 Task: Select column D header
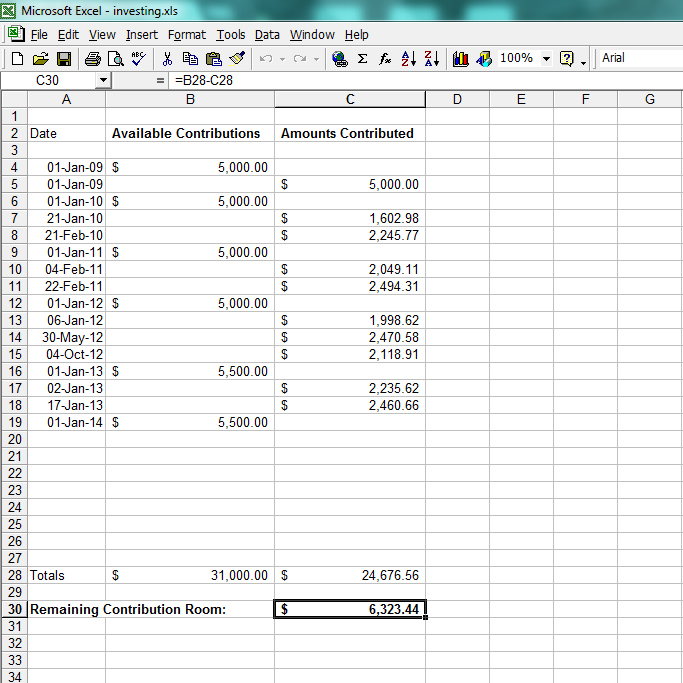point(457,99)
